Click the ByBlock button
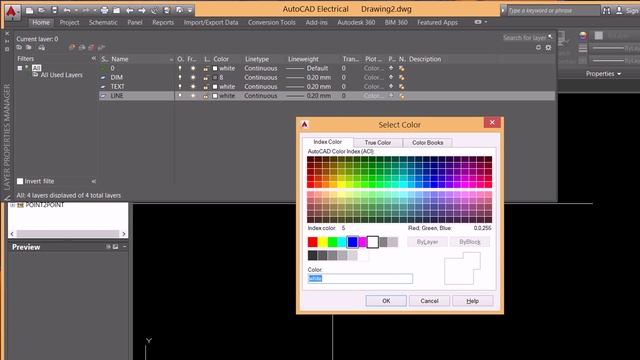The image size is (640, 360). point(470,242)
